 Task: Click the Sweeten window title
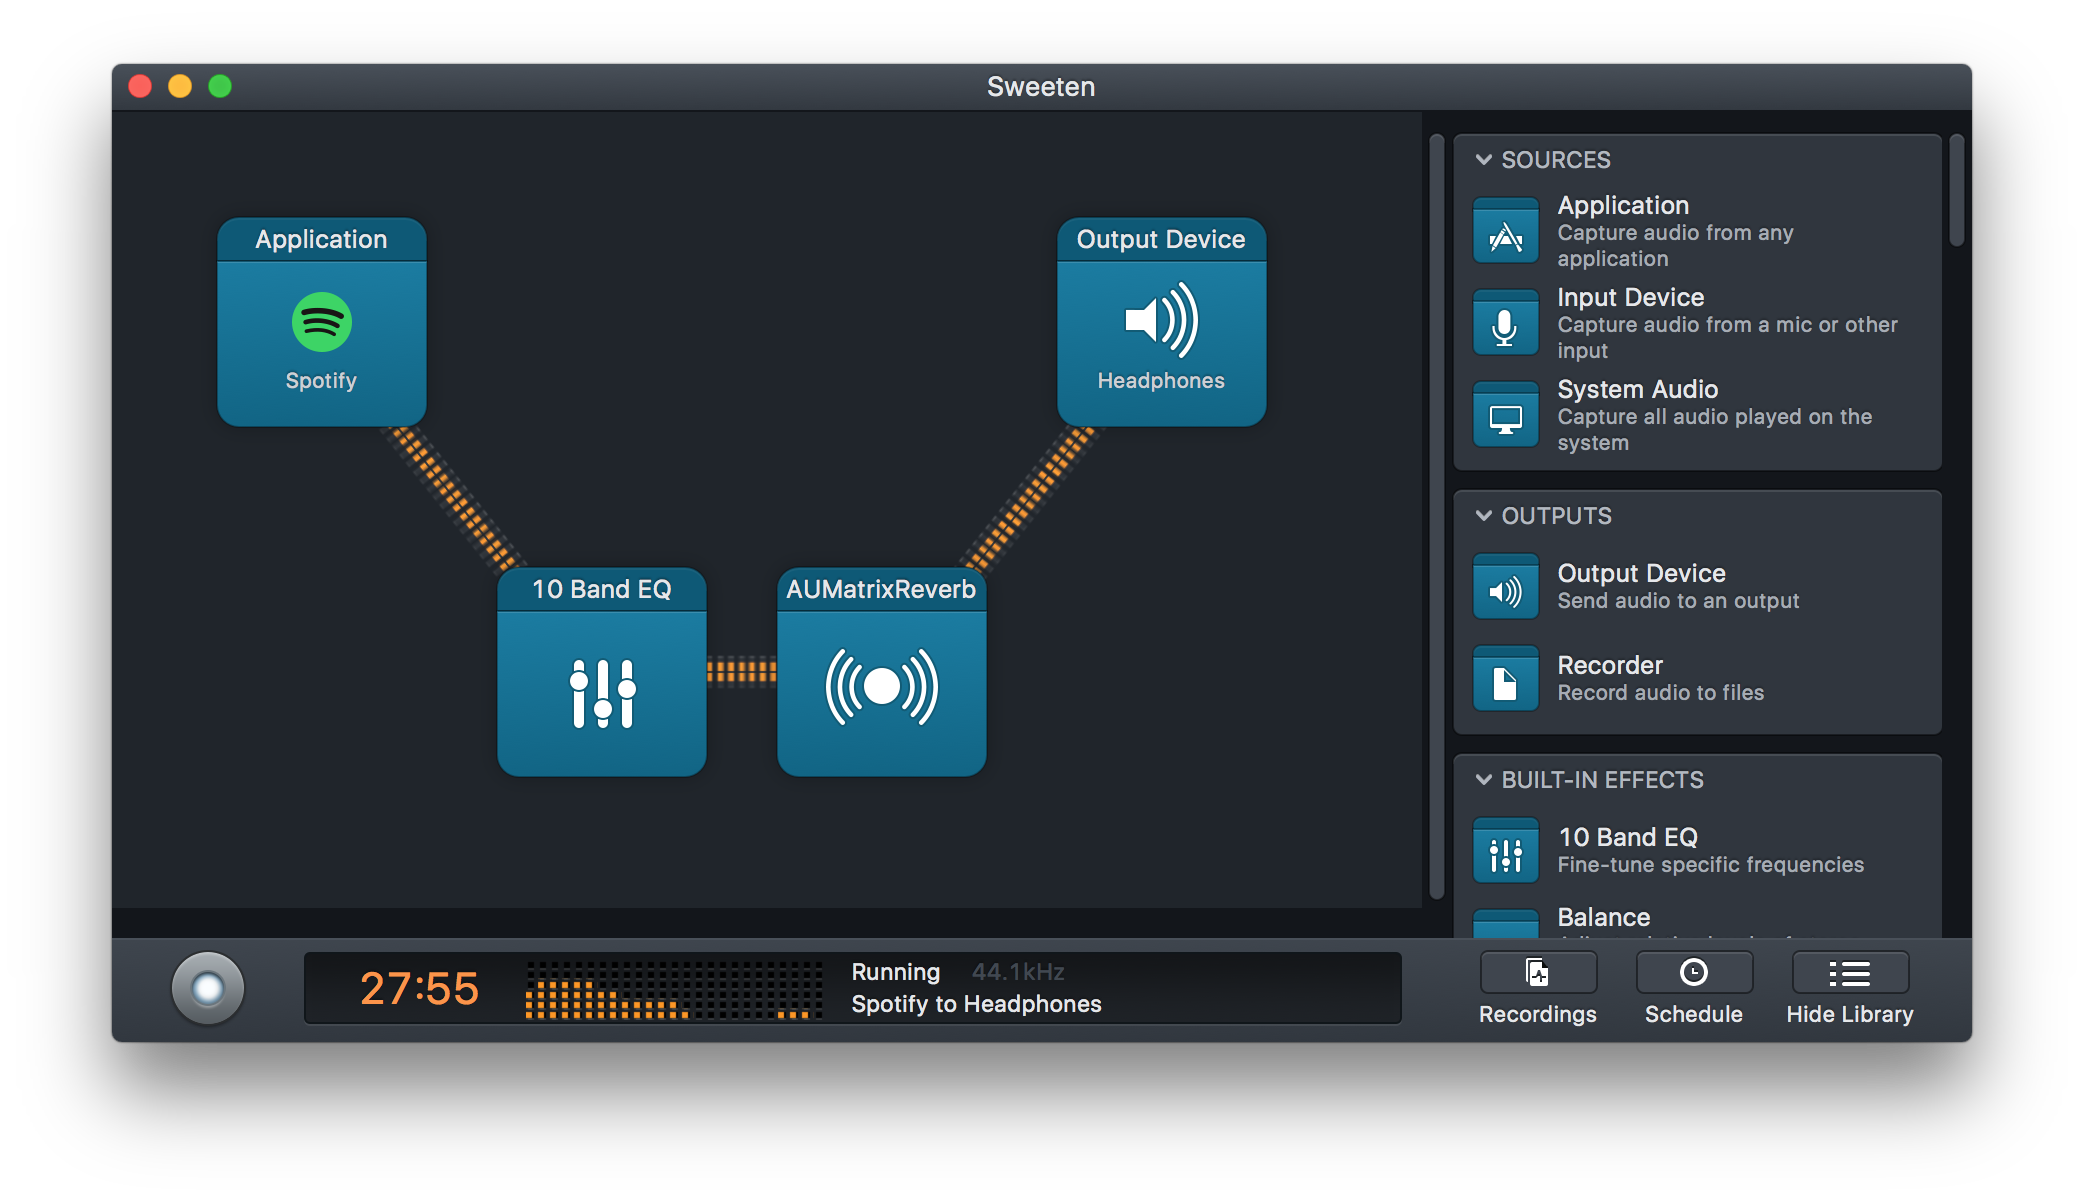pyautogui.click(x=1041, y=87)
